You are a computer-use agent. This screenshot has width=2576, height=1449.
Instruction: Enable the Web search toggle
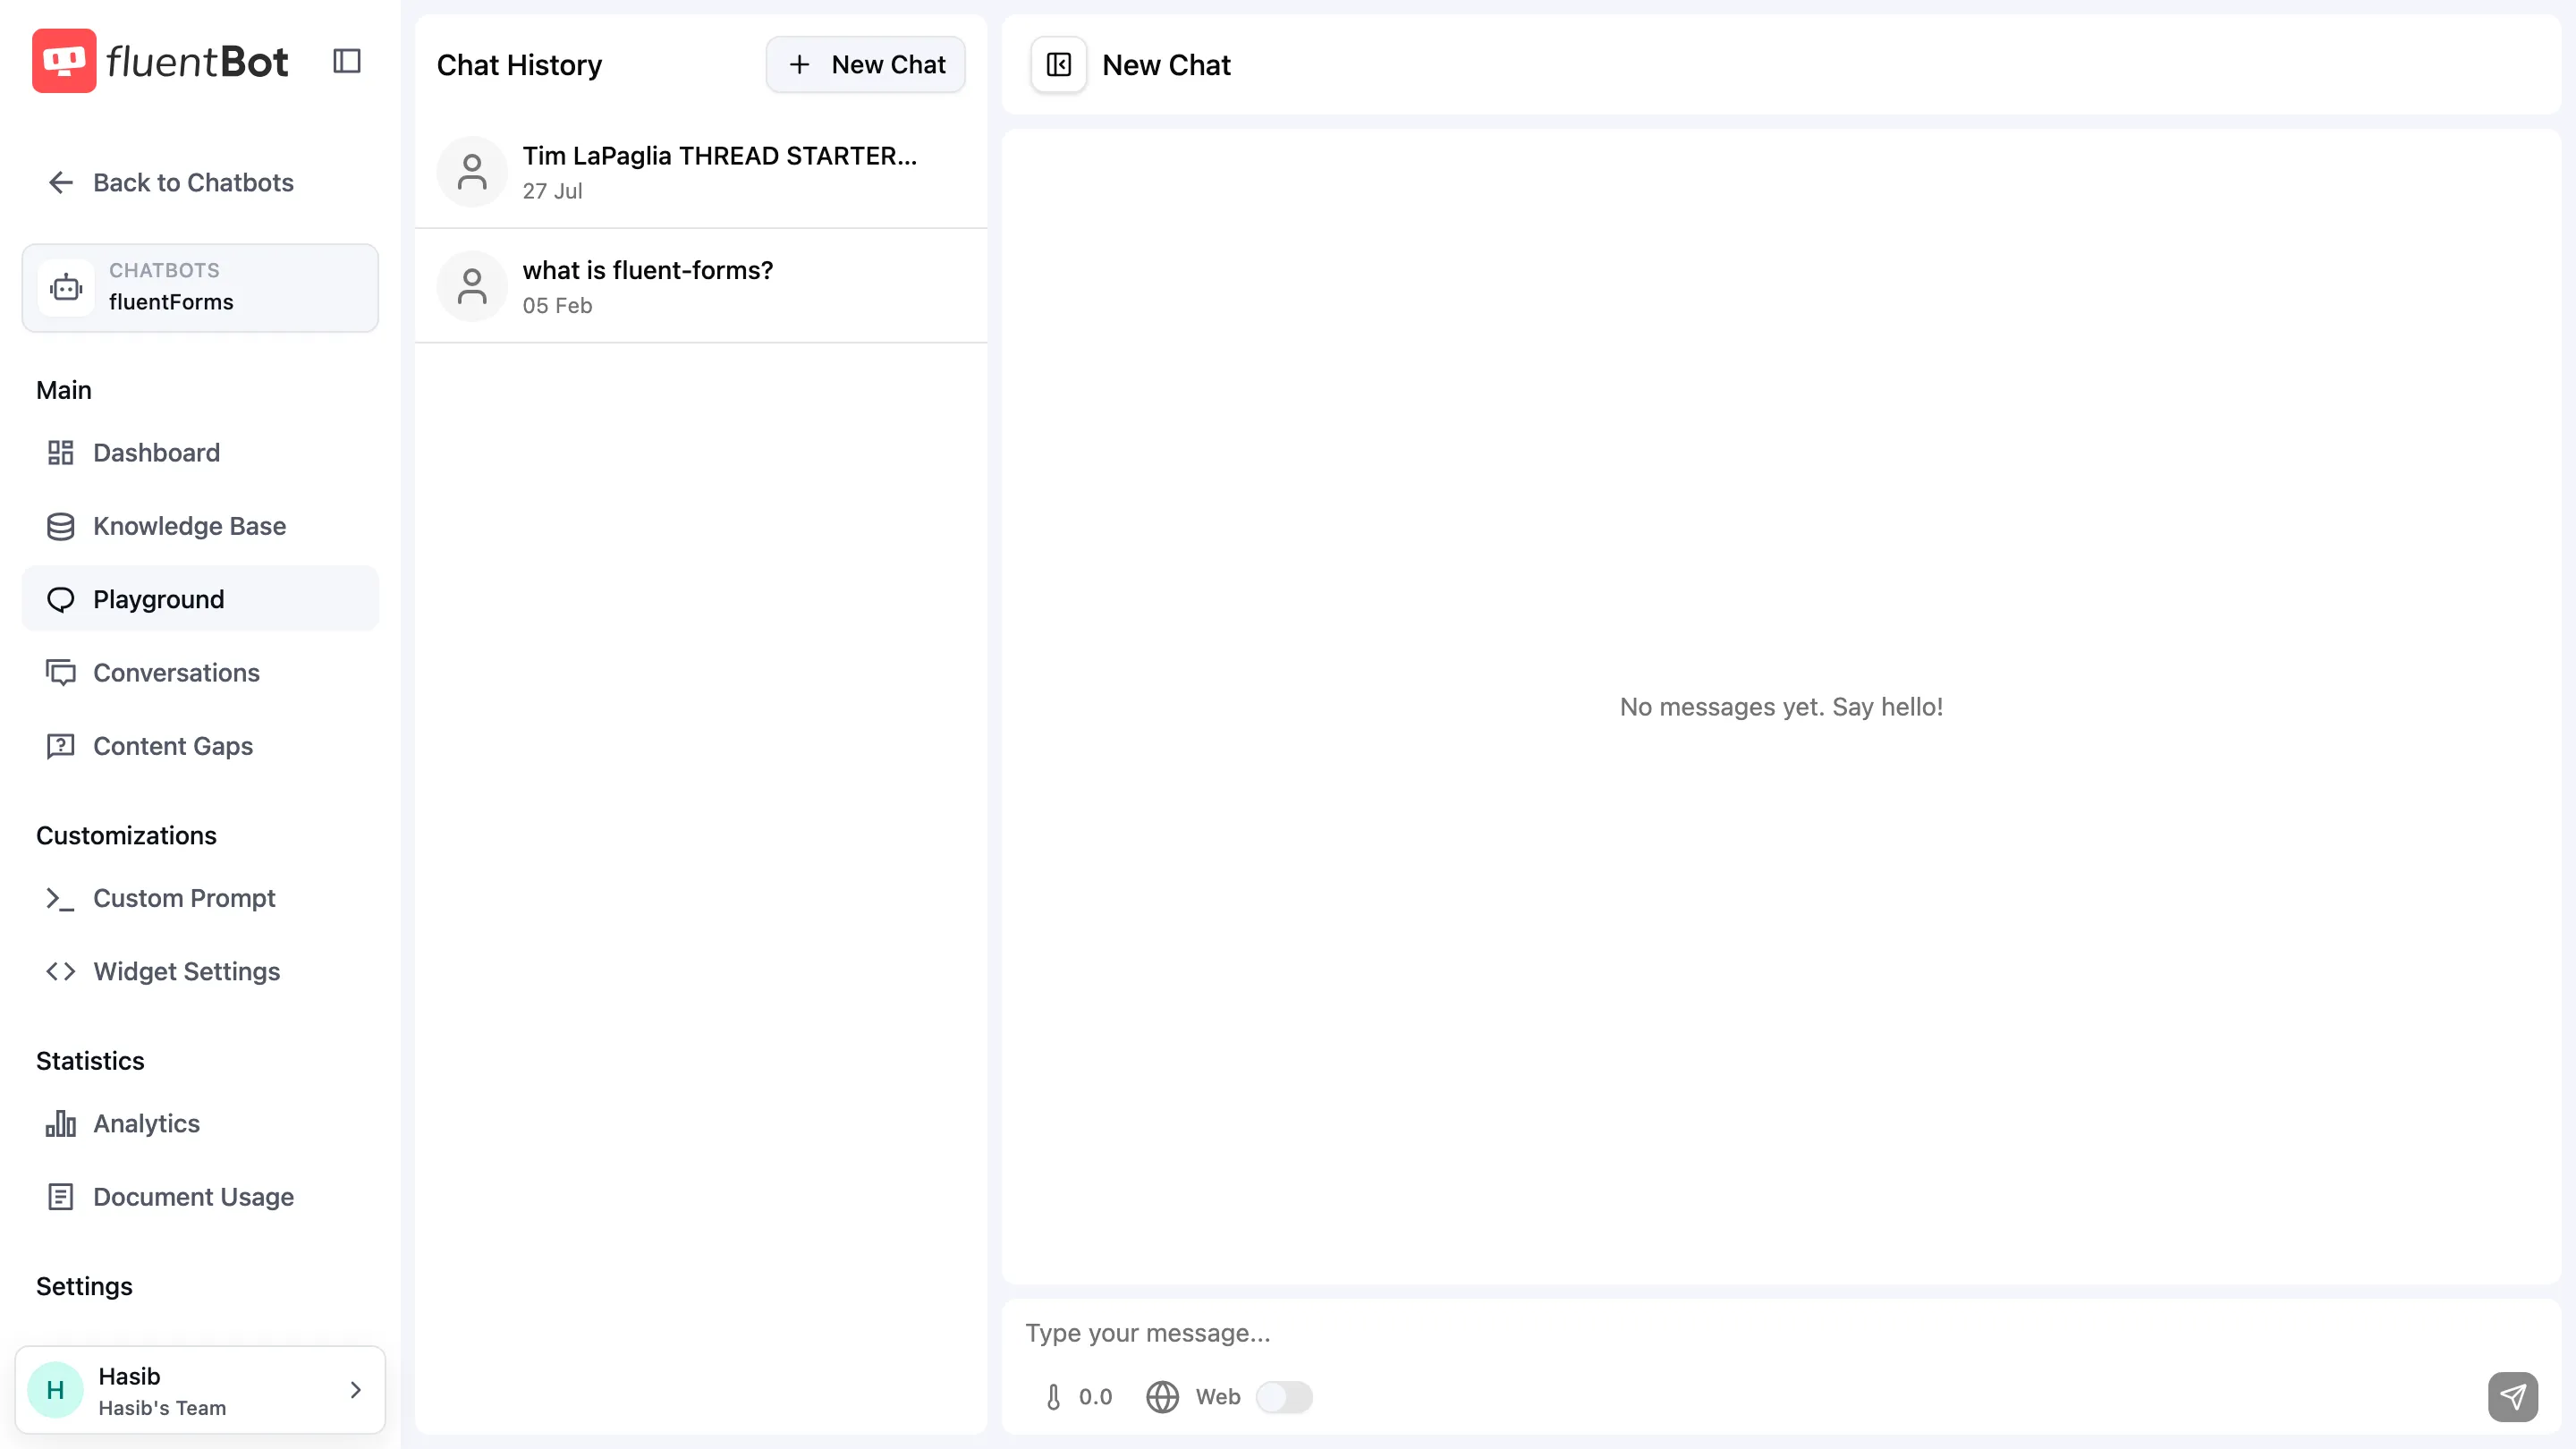pos(1284,1397)
